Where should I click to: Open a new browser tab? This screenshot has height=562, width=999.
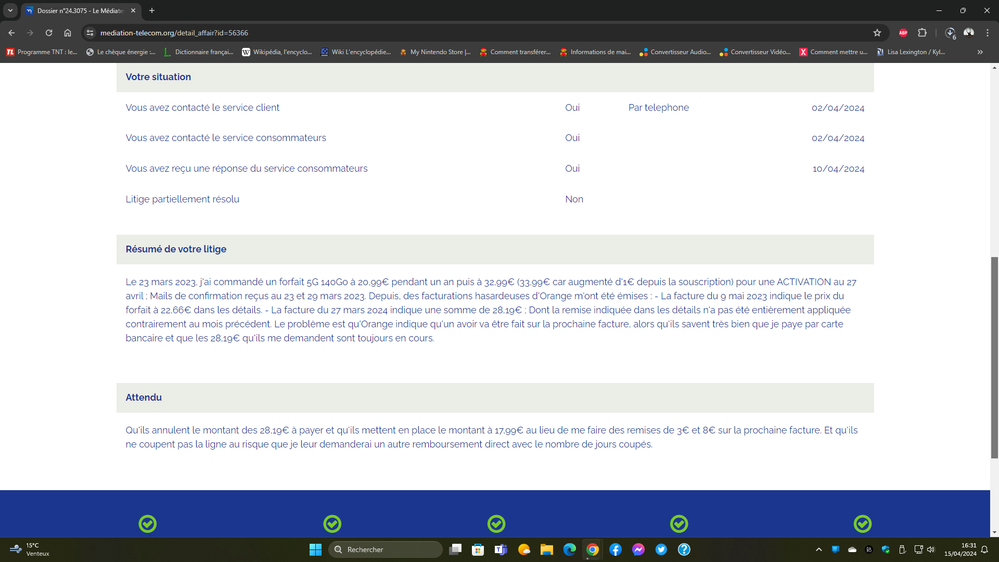click(x=152, y=10)
